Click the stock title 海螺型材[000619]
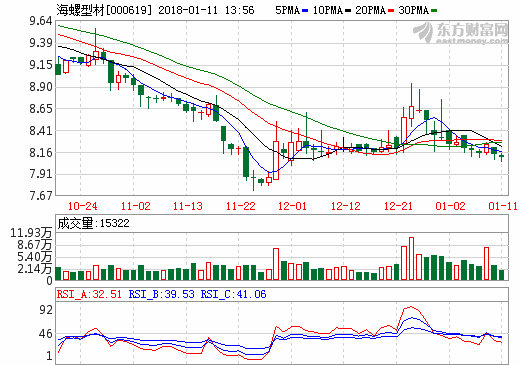 tap(104, 10)
